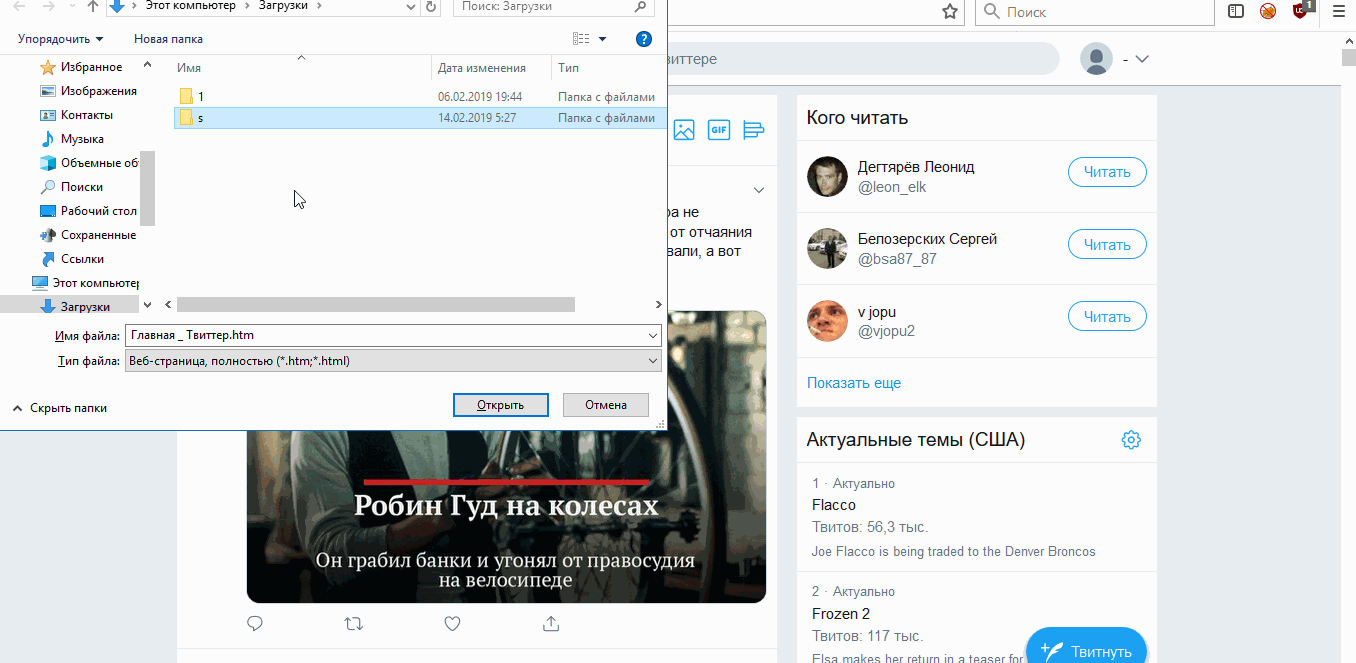Follow Дегтярёв Леонид with Читать

[1107, 172]
